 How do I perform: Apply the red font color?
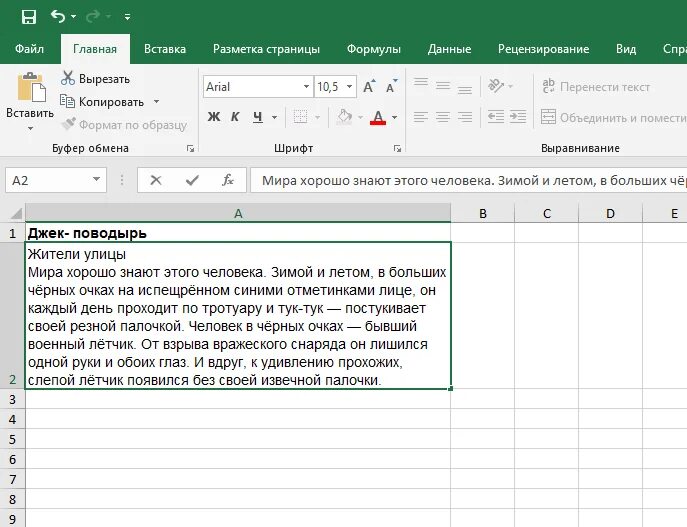(378, 117)
